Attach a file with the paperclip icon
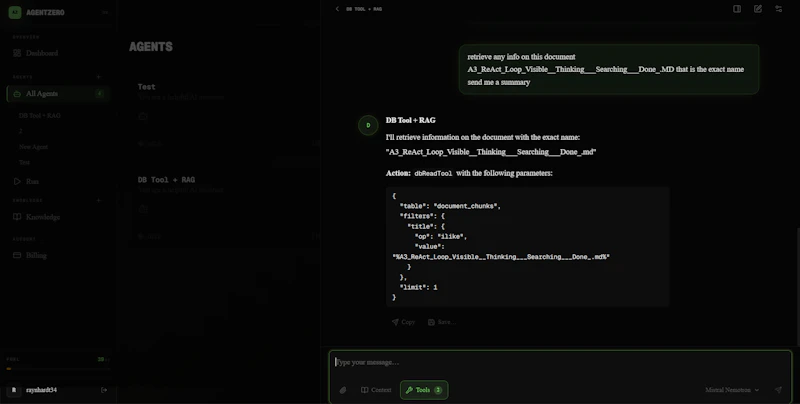This screenshot has width=800, height=404. tap(343, 390)
